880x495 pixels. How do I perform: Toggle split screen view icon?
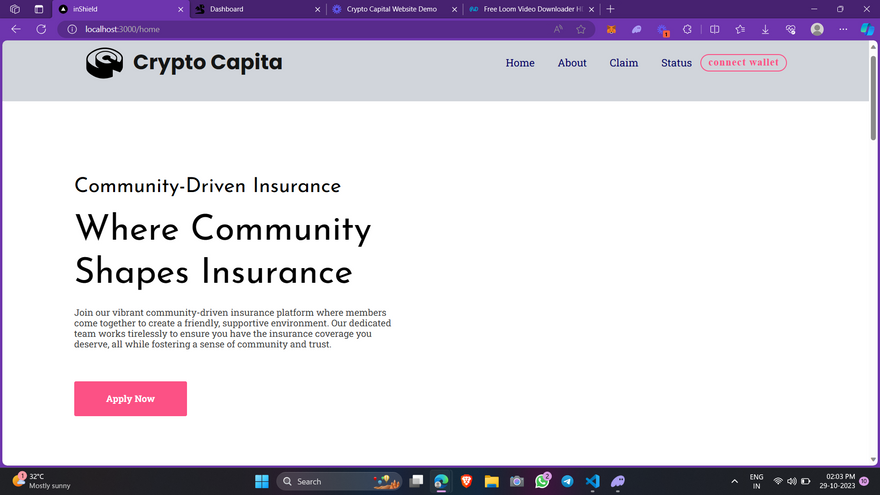(x=714, y=29)
